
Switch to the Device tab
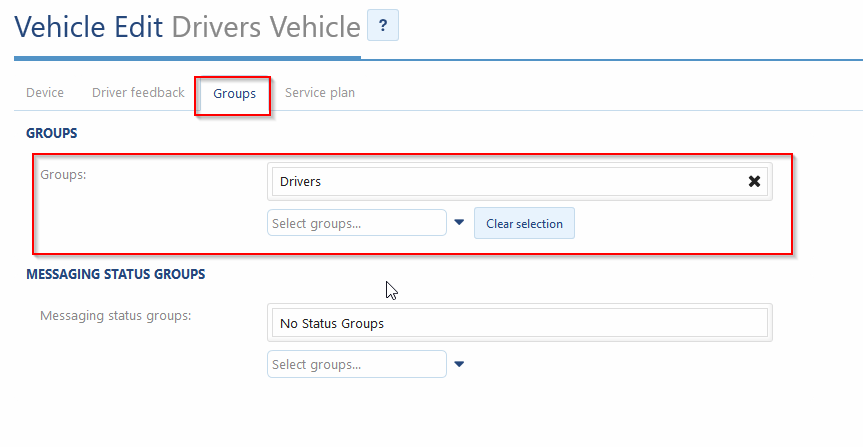pos(45,93)
